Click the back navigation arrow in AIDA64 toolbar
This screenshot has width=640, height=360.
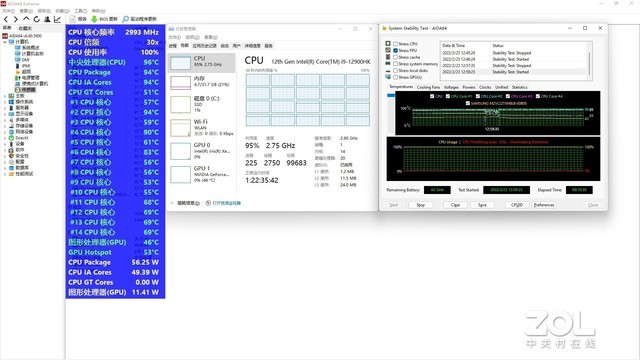pos(6,19)
